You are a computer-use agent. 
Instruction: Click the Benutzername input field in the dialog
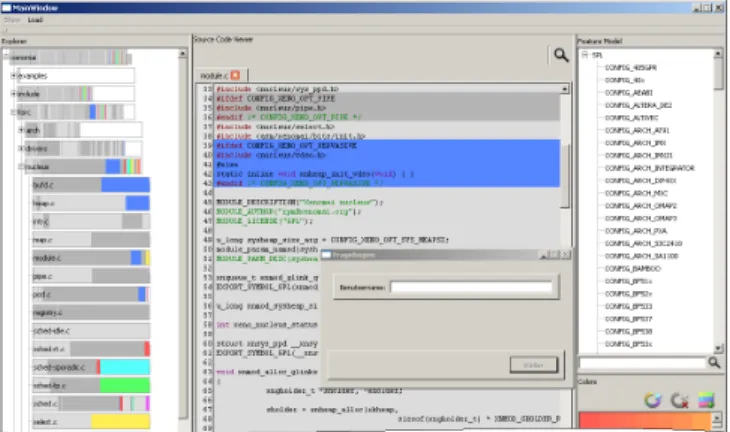(x=471, y=287)
